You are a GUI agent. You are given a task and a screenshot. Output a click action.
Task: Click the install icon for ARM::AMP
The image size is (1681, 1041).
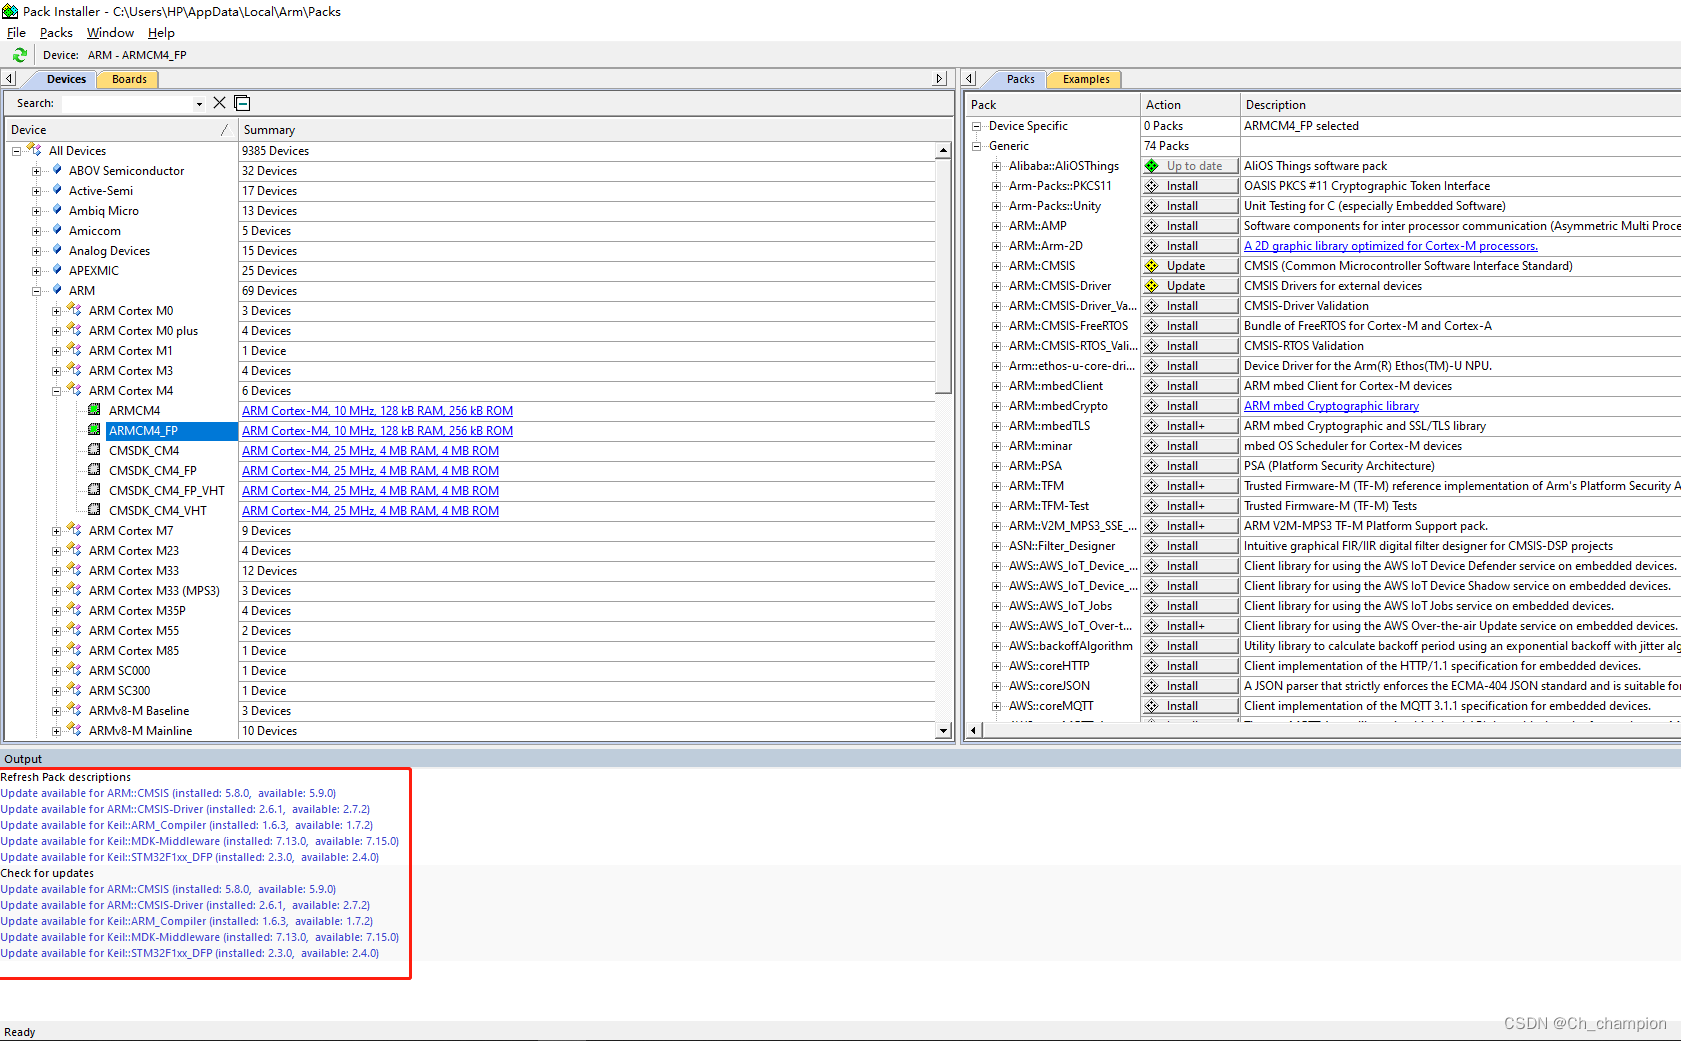click(1152, 226)
